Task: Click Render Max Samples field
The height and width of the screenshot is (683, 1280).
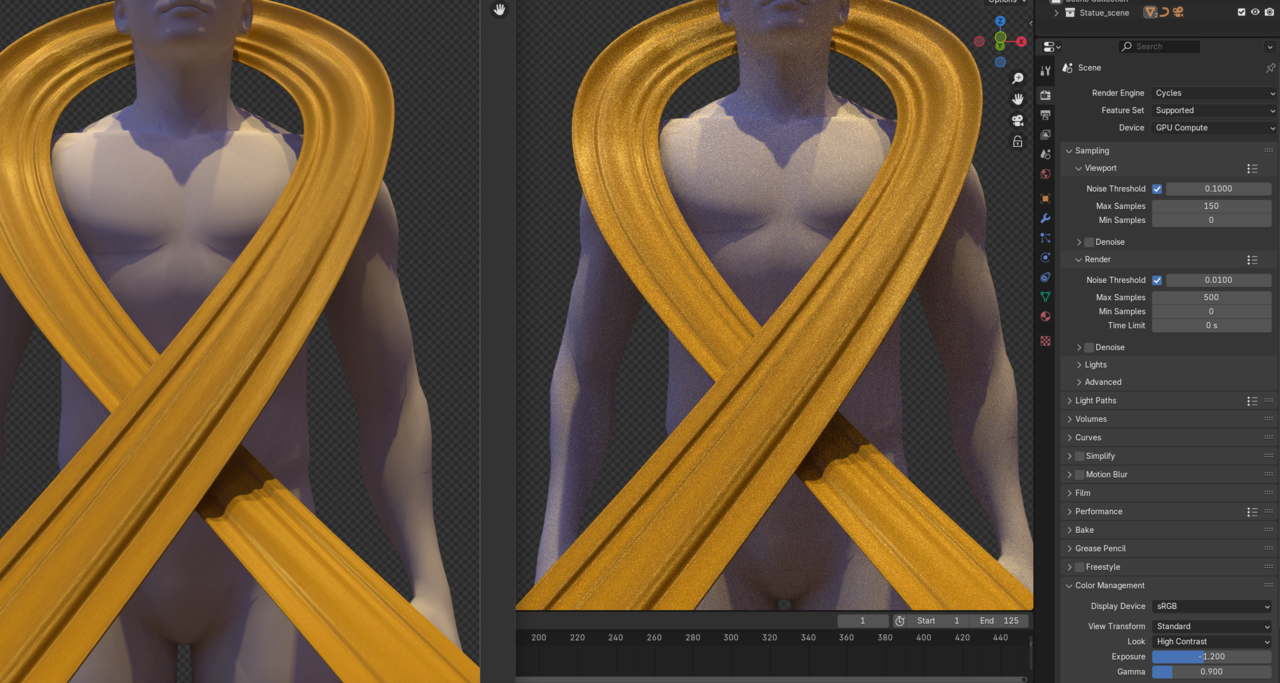Action: [x=1212, y=298]
